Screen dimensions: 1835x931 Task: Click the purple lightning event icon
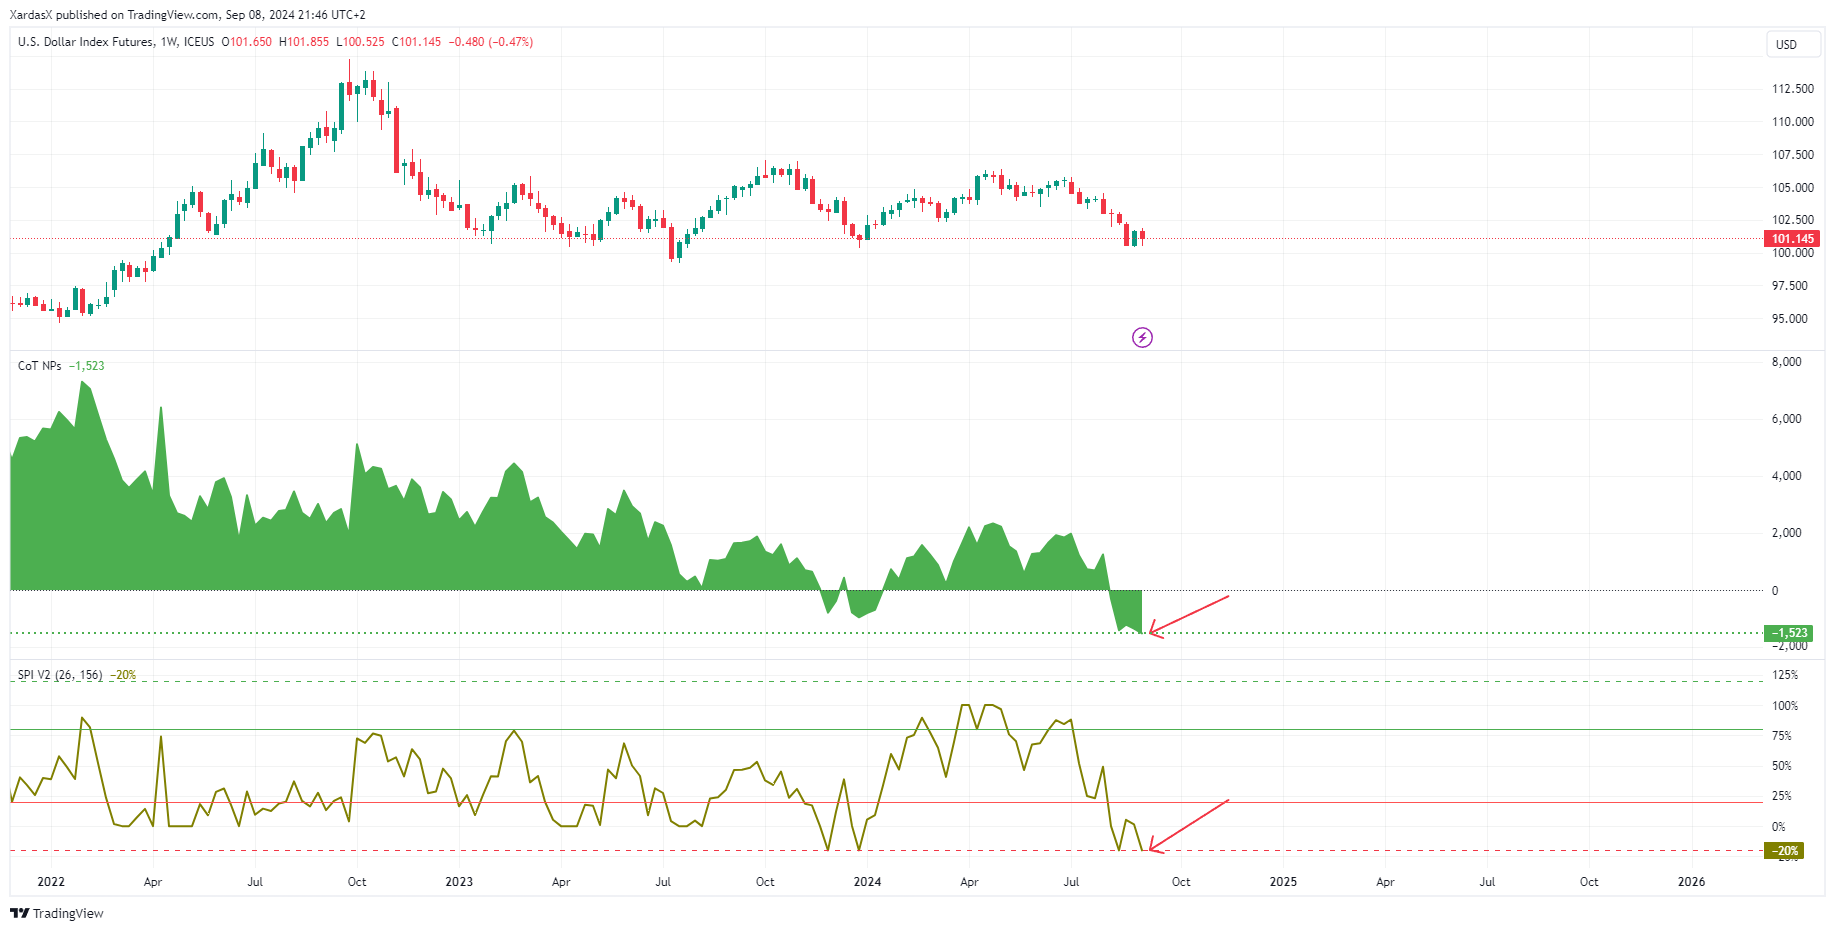(x=1142, y=338)
